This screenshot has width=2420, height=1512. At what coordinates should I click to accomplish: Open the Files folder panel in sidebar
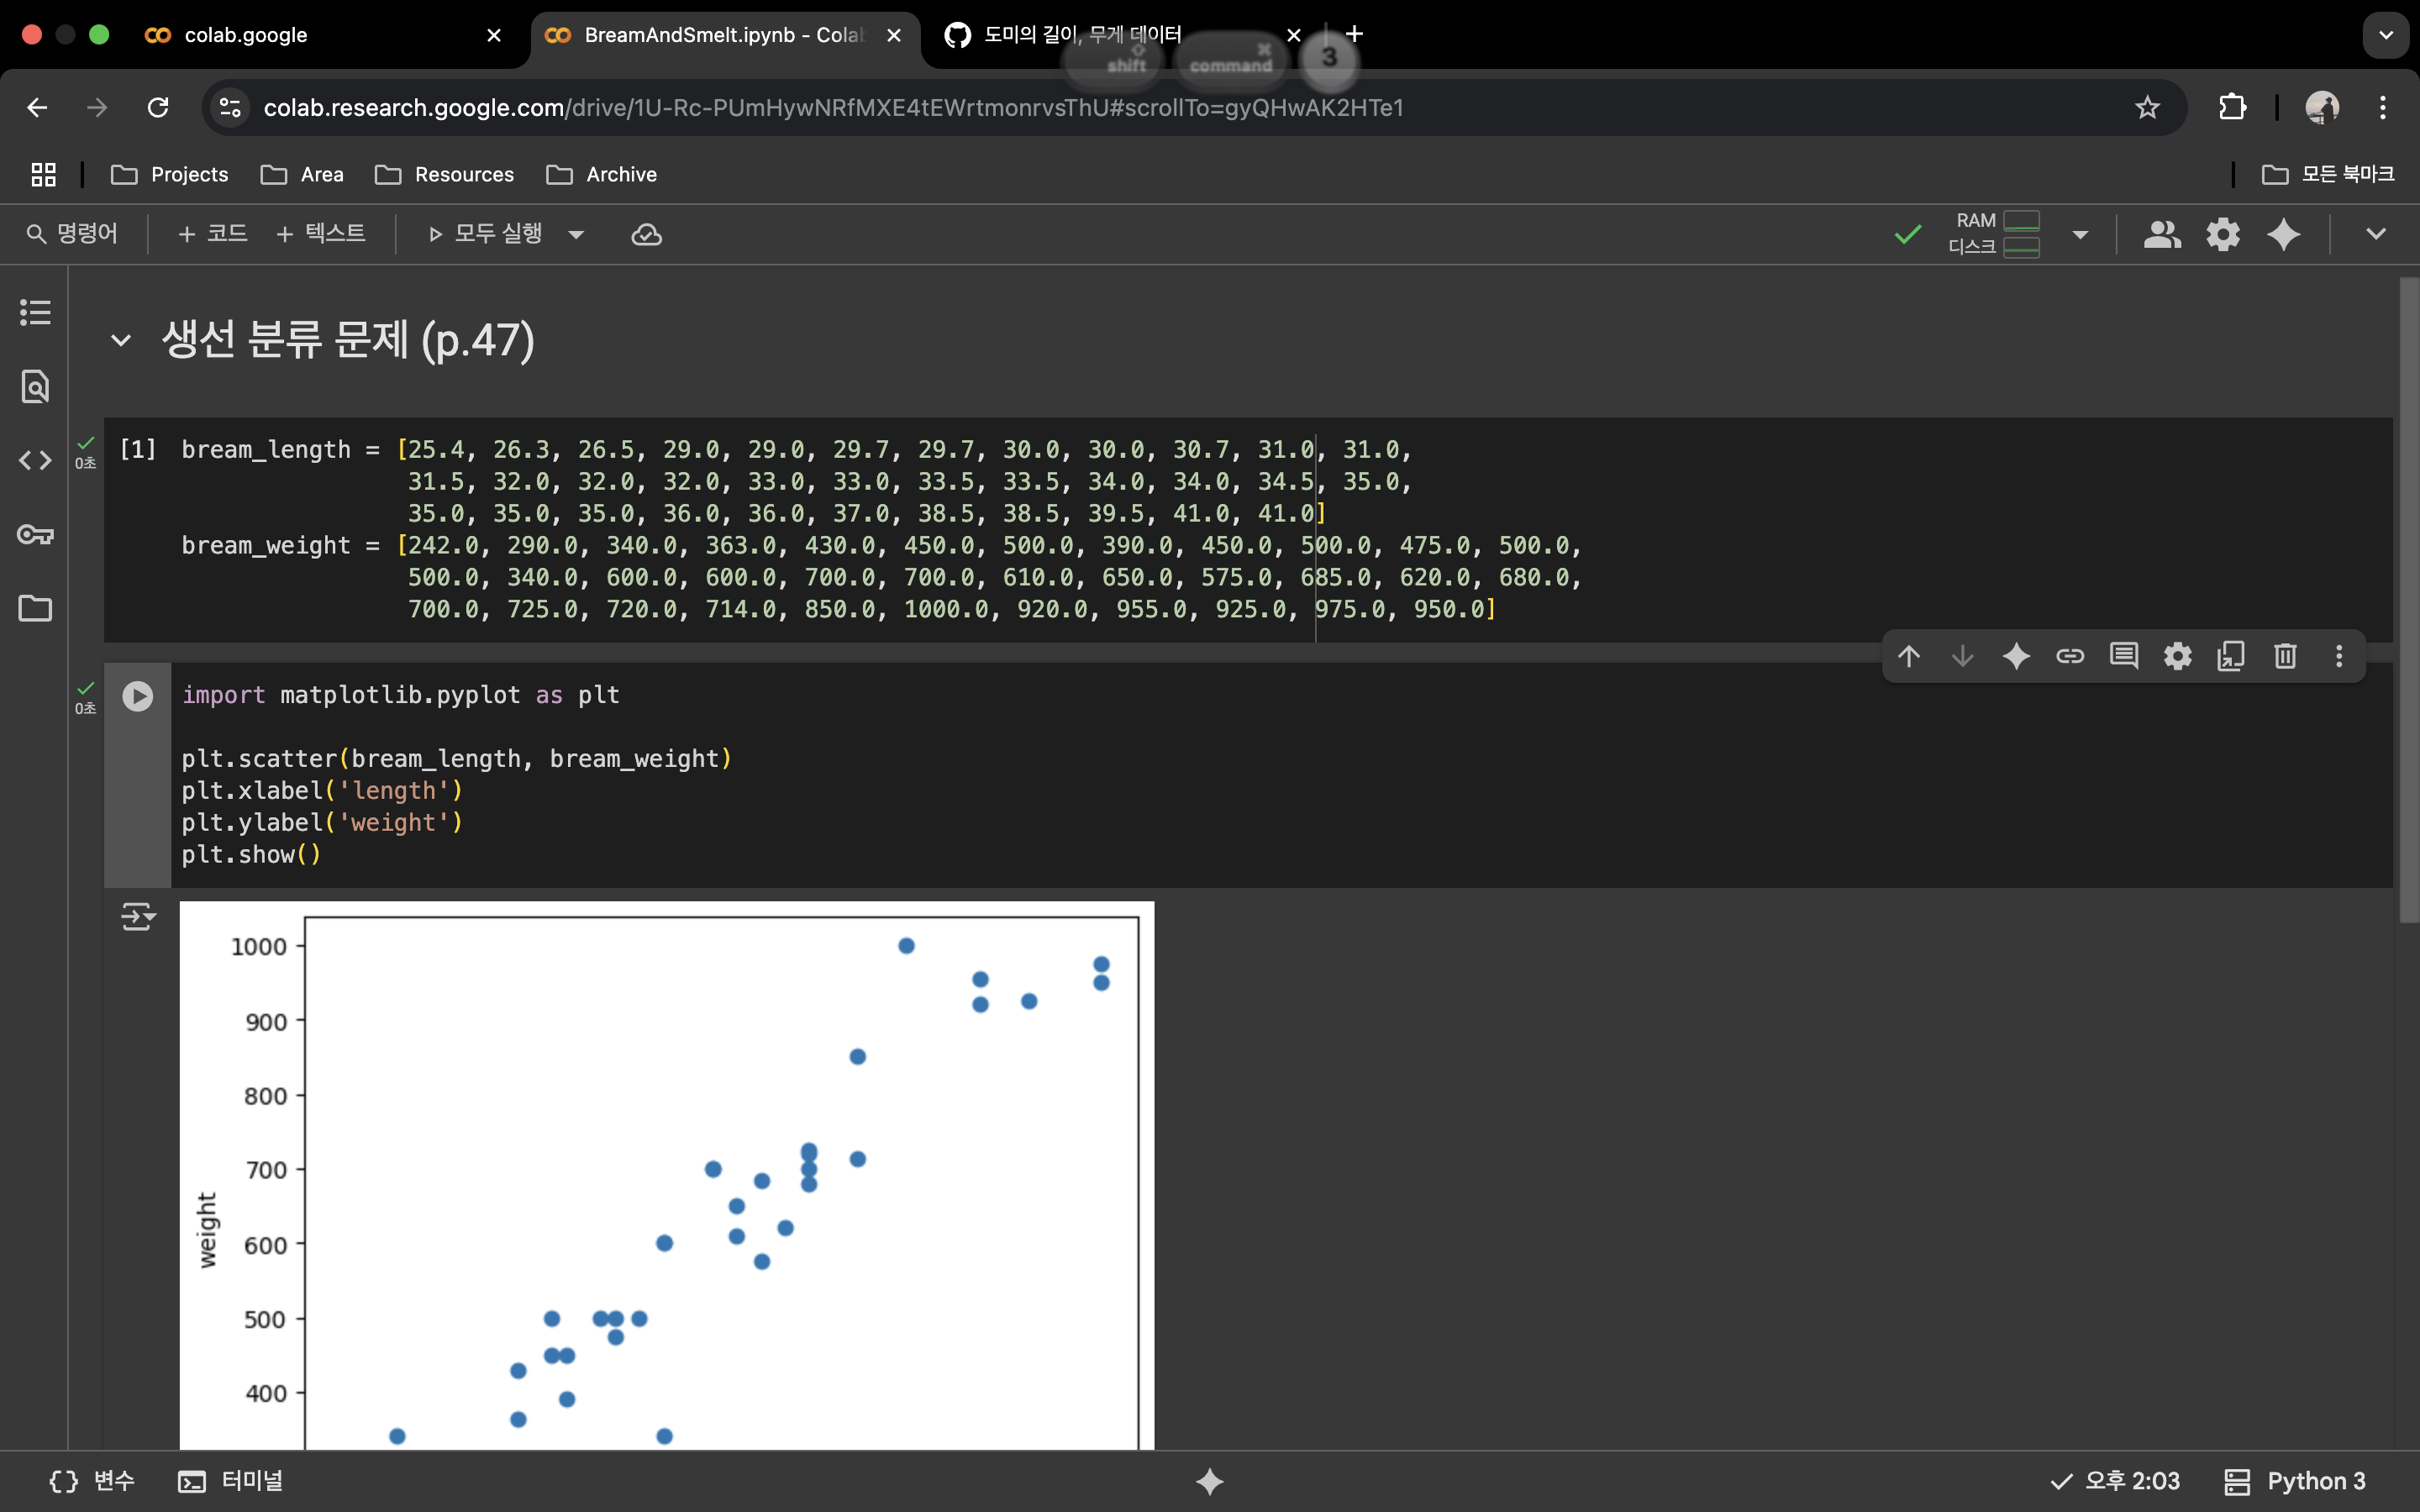(x=35, y=608)
